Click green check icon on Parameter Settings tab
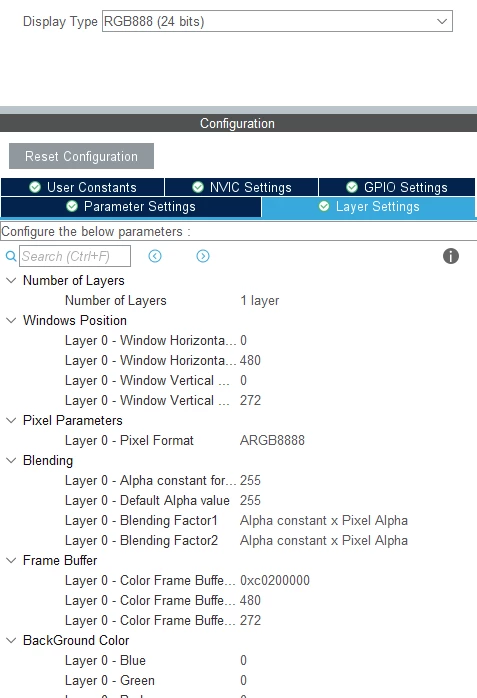 [x=72, y=206]
